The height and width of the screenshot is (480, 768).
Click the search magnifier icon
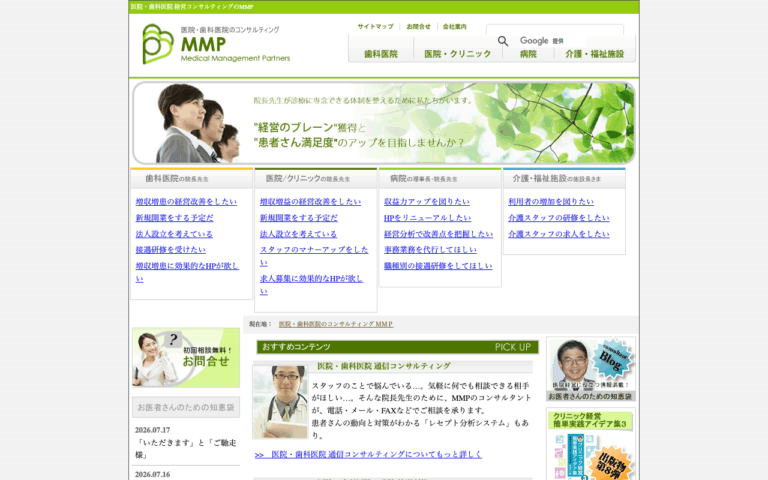point(503,41)
